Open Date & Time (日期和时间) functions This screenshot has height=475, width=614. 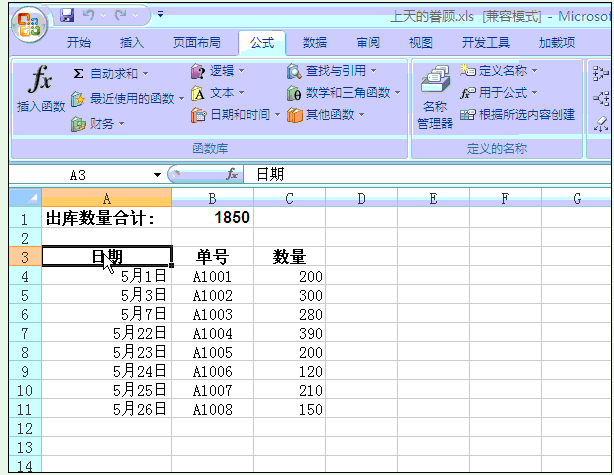point(235,115)
